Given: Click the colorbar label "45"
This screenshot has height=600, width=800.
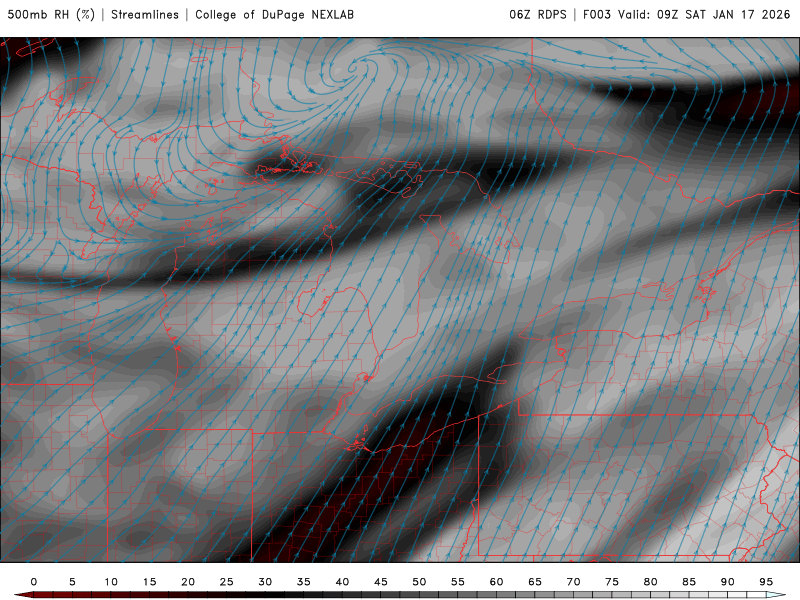Looking at the screenshot, I should [381, 582].
